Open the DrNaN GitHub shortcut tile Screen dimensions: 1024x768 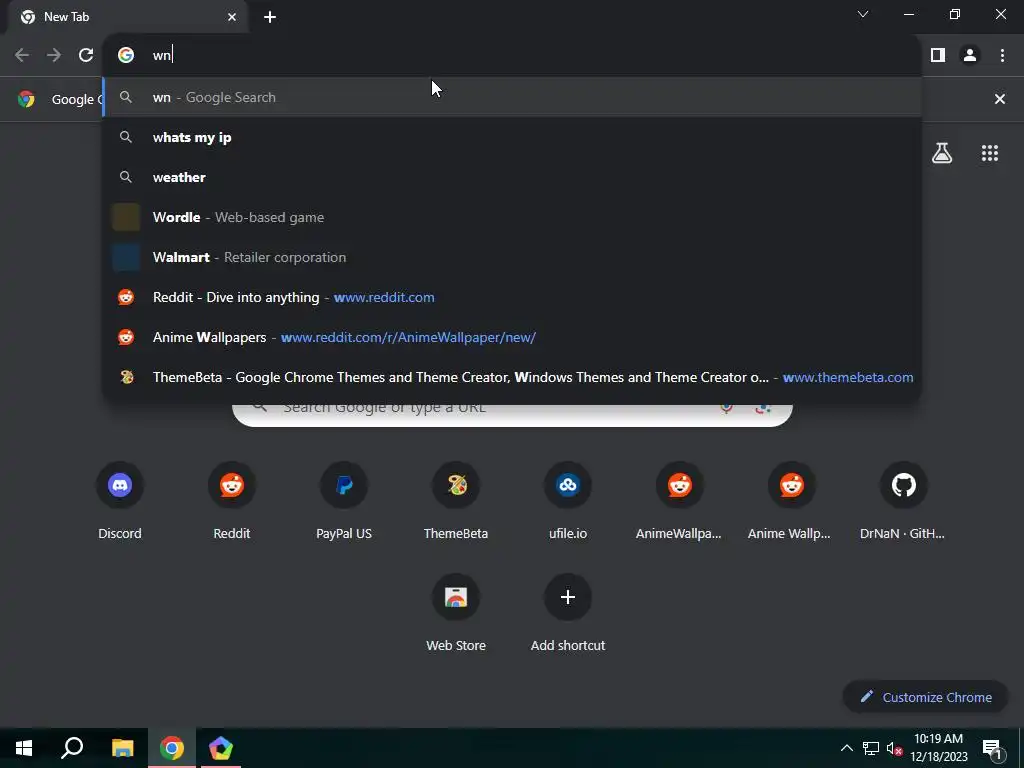point(903,502)
